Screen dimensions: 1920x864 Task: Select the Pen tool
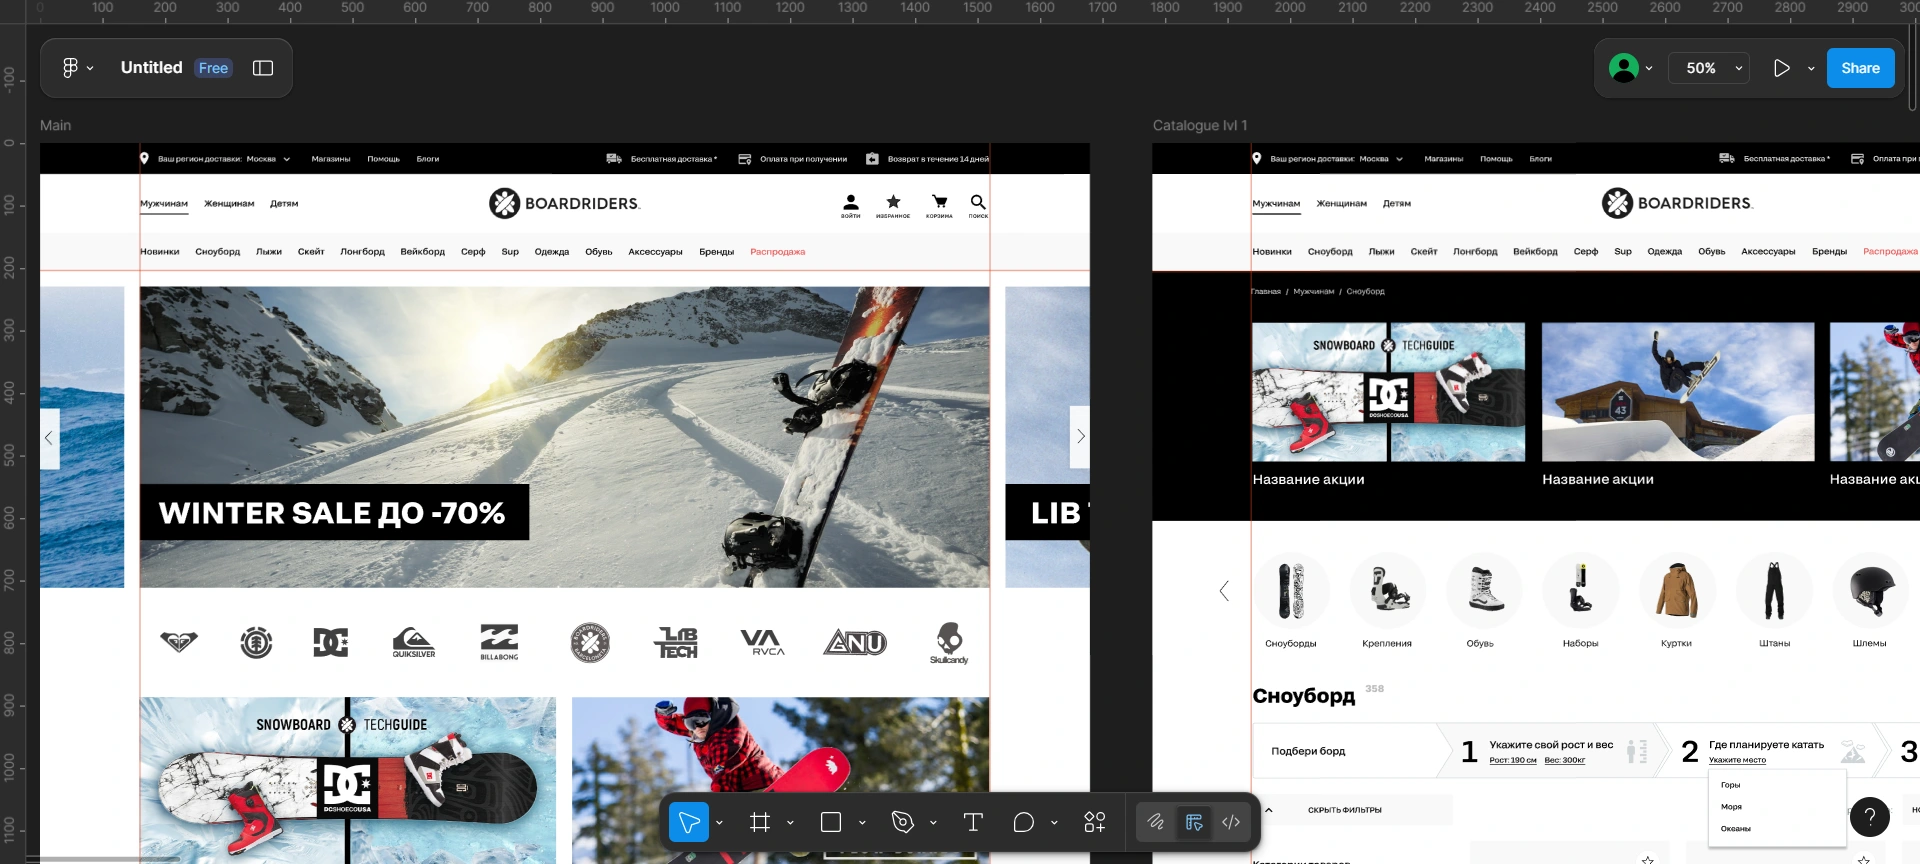[x=902, y=822]
